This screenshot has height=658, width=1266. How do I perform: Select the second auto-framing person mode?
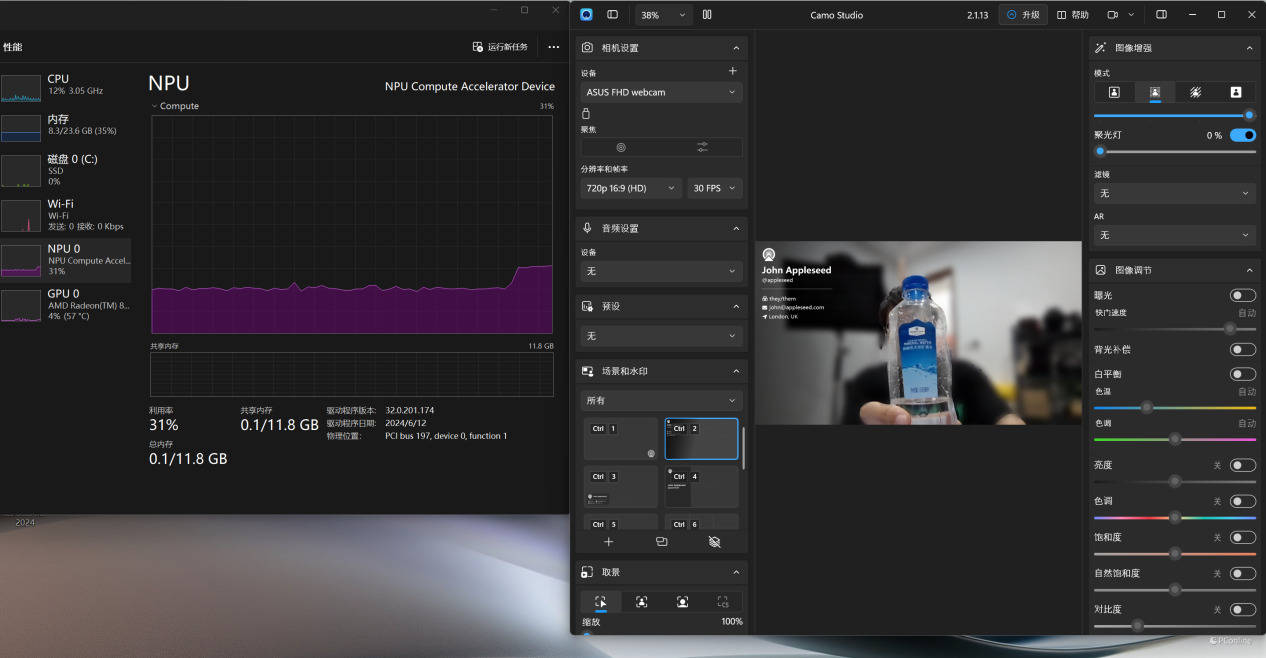coord(641,602)
